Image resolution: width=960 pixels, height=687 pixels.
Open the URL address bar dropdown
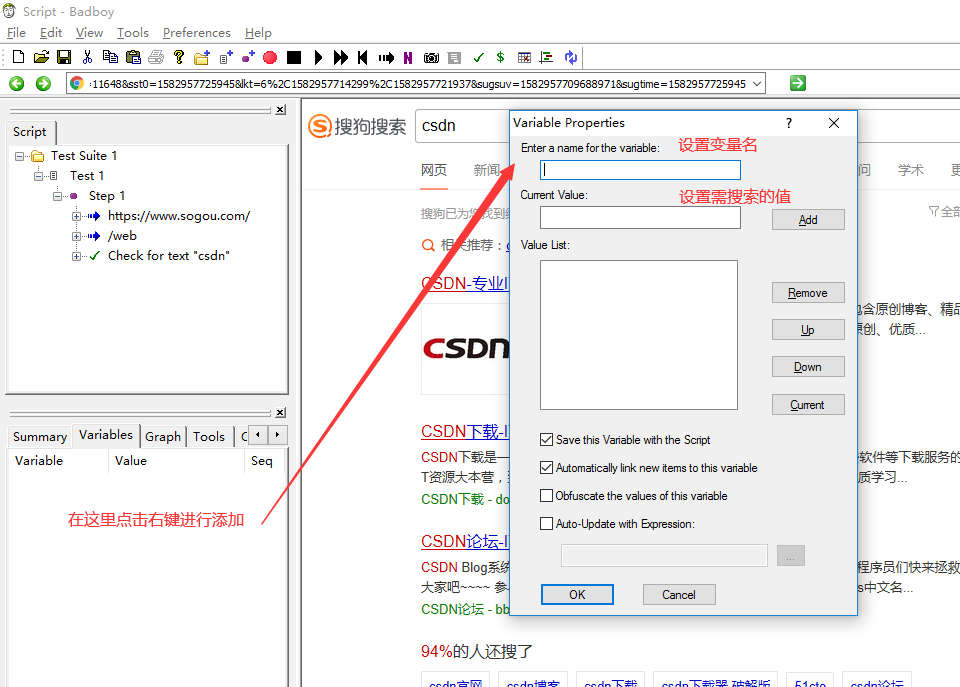click(x=757, y=83)
